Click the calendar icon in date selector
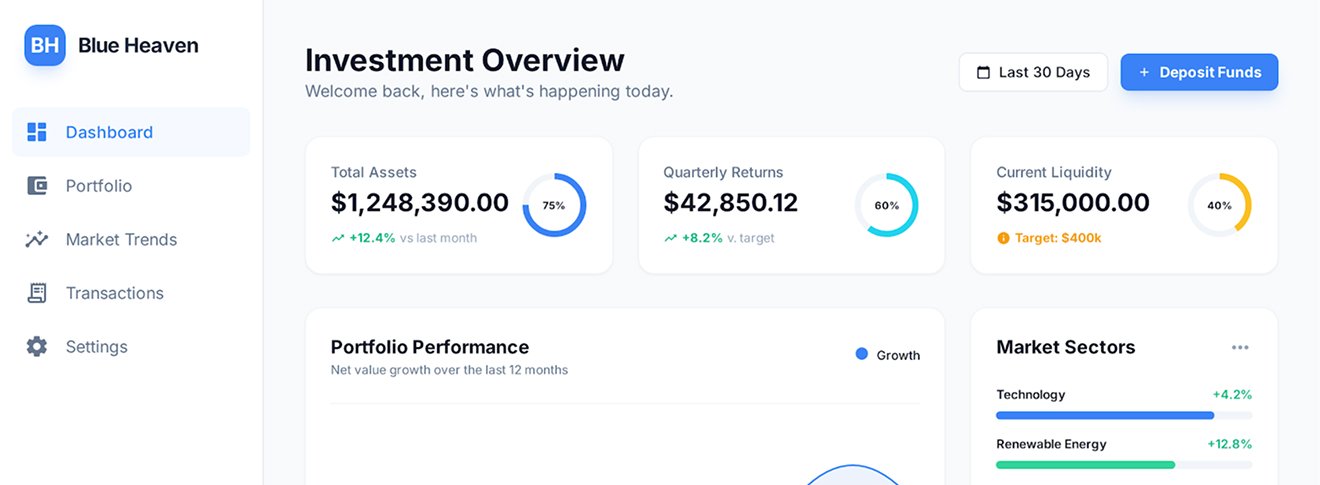The image size is (1320, 485). 983,73
